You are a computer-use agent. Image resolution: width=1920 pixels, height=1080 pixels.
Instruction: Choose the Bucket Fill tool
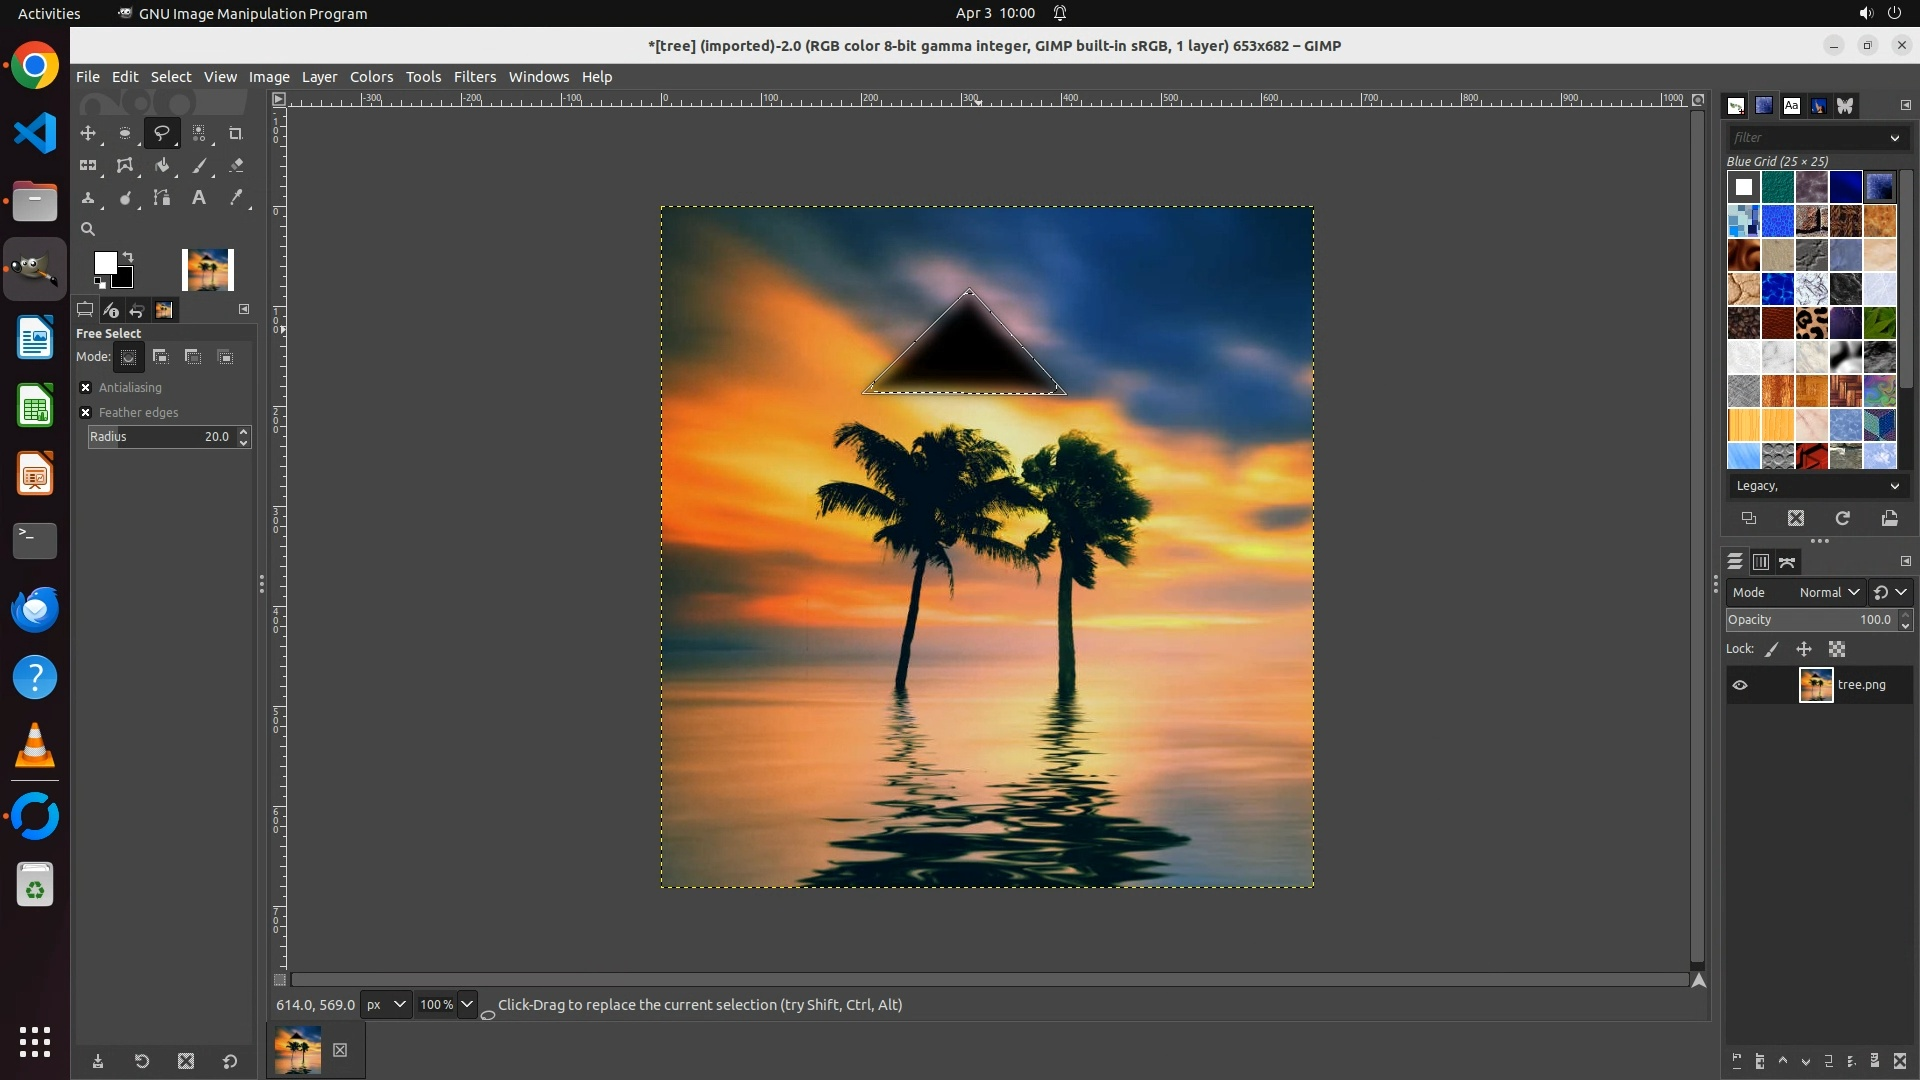[162, 166]
